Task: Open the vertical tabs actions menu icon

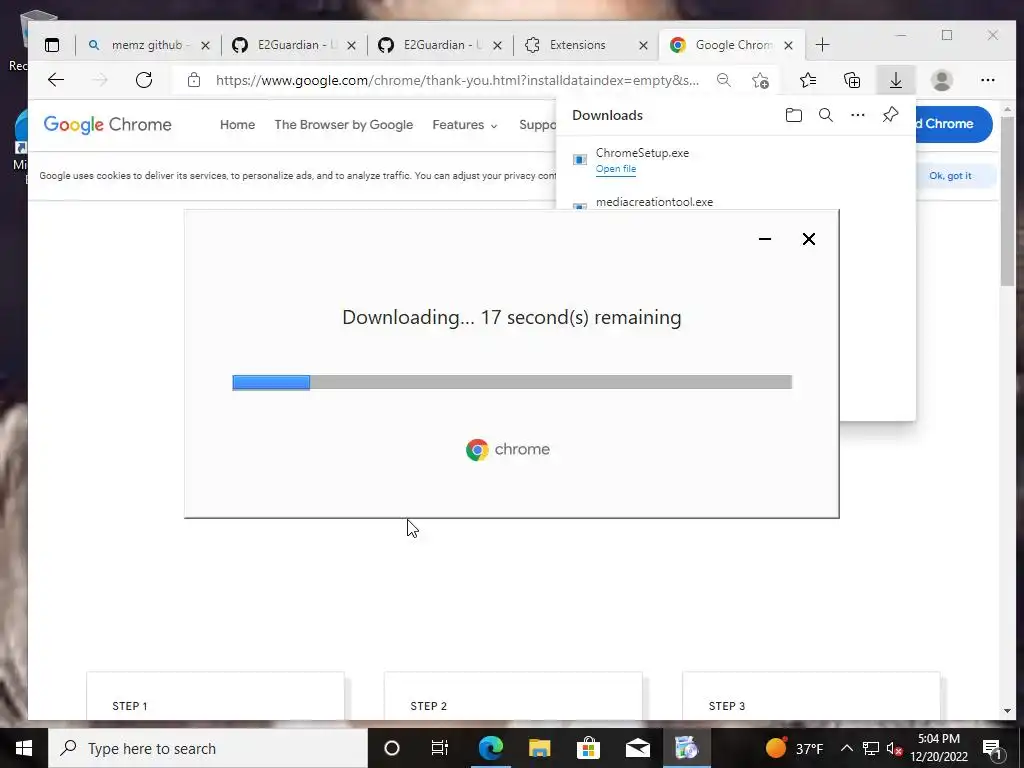Action: click(x=52, y=45)
